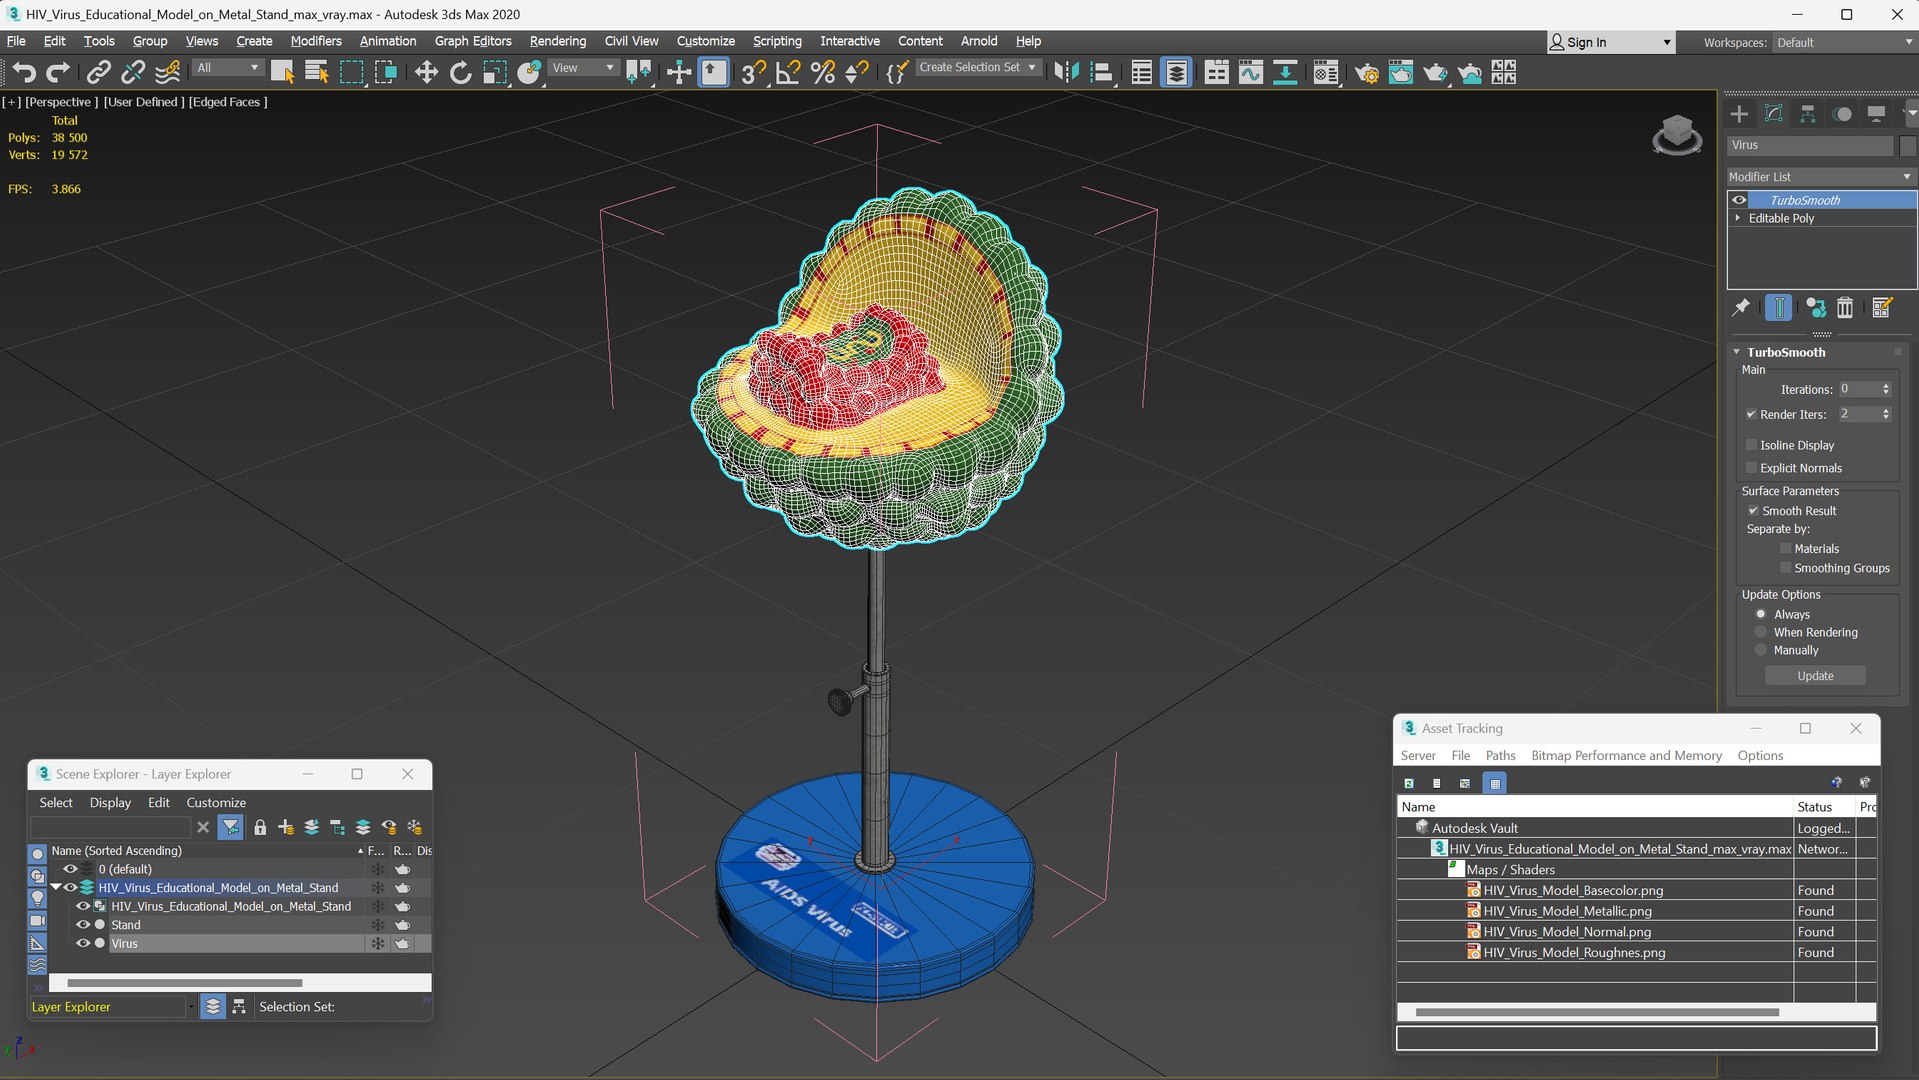Activate the Select and Move tool
1919x1080 pixels.
[x=426, y=72]
